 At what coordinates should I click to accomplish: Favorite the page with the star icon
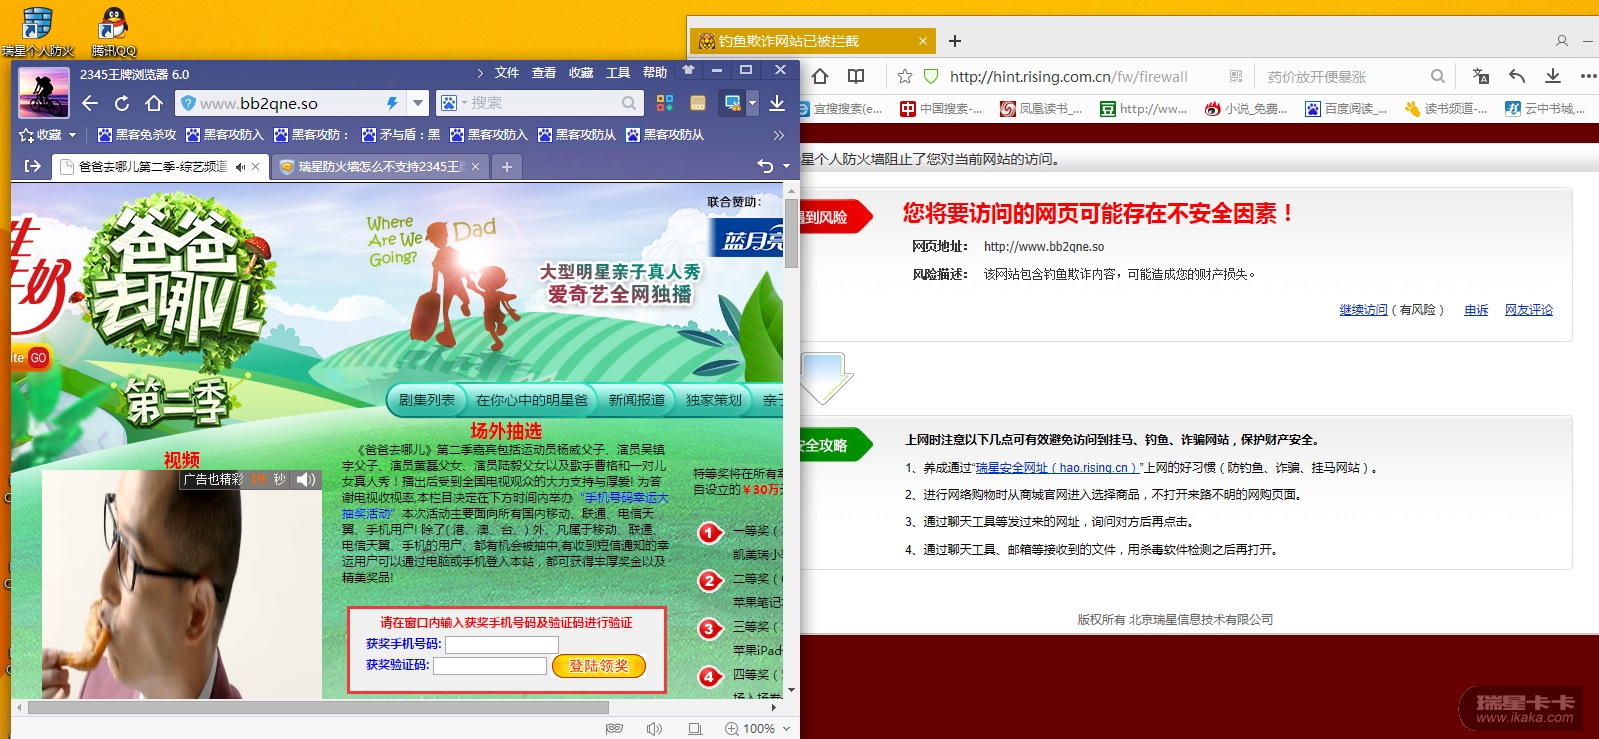coord(905,77)
